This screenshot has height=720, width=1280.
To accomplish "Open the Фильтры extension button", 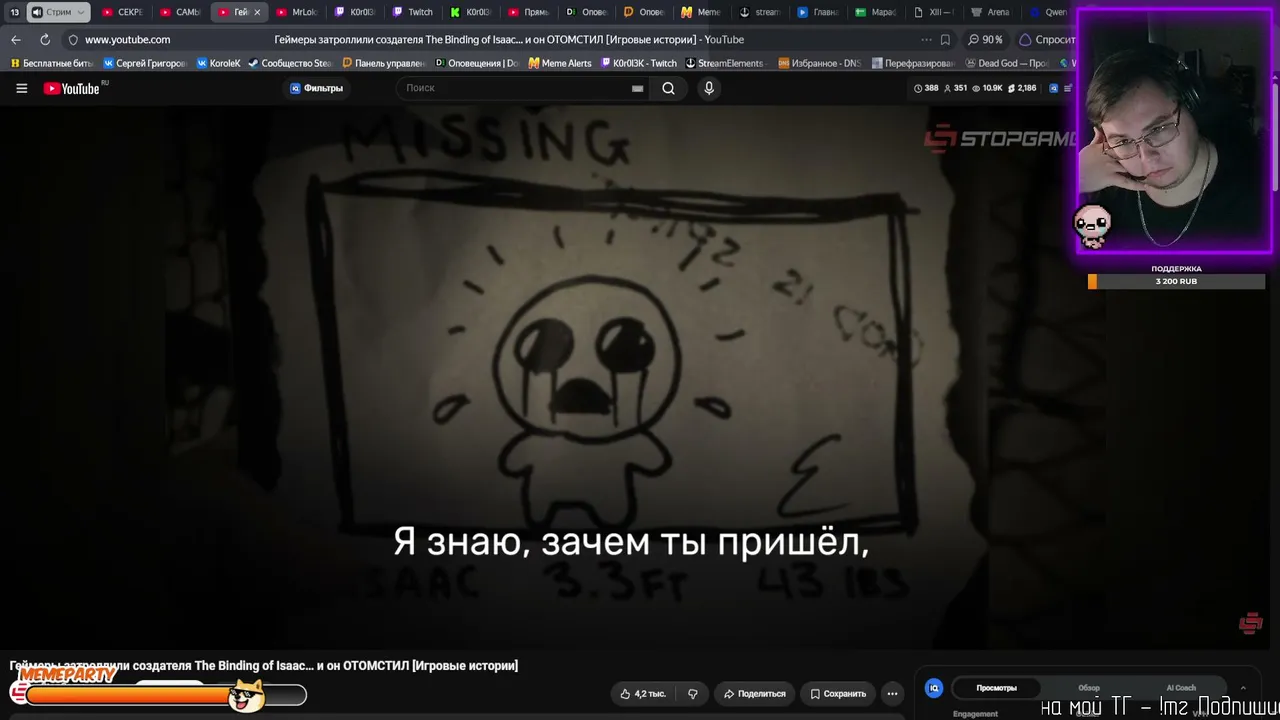I will pyautogui.click(x=316, y=88).
